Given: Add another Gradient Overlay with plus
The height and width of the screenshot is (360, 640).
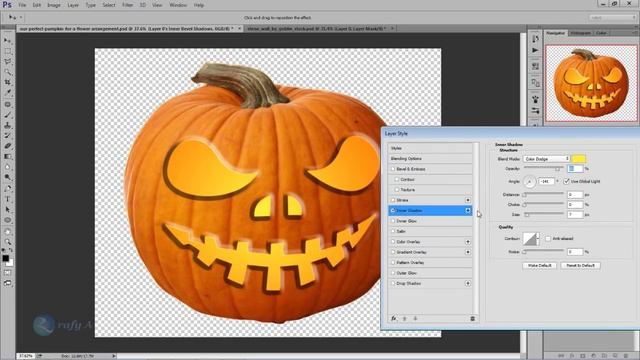Looking at the screenshot, I should (x=468, y=252).
